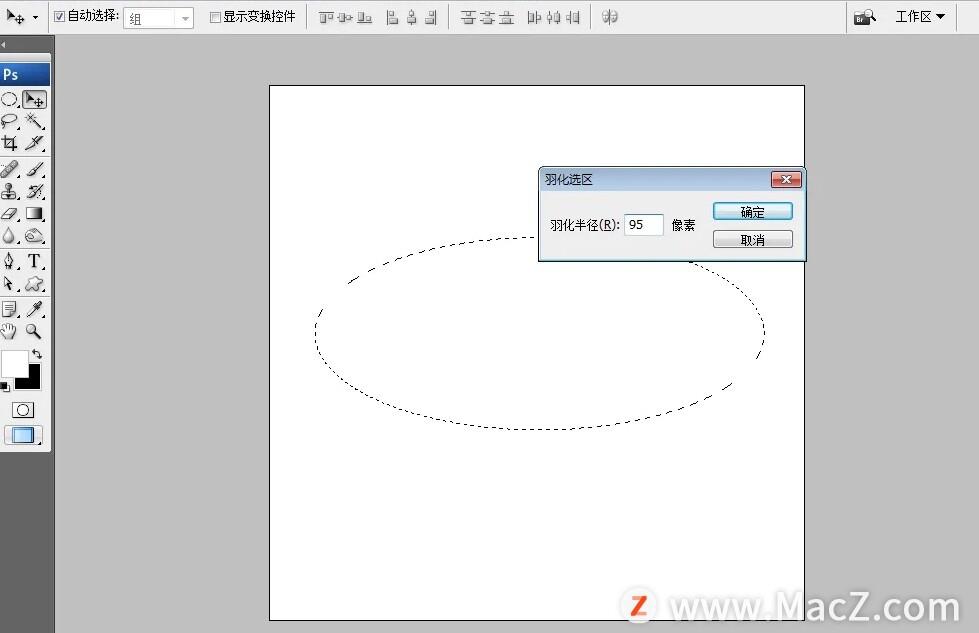Image resolution: width=979 pixels, height=633 pixels.
Task: Distribute bottom edges of layers
Action: 507,17
